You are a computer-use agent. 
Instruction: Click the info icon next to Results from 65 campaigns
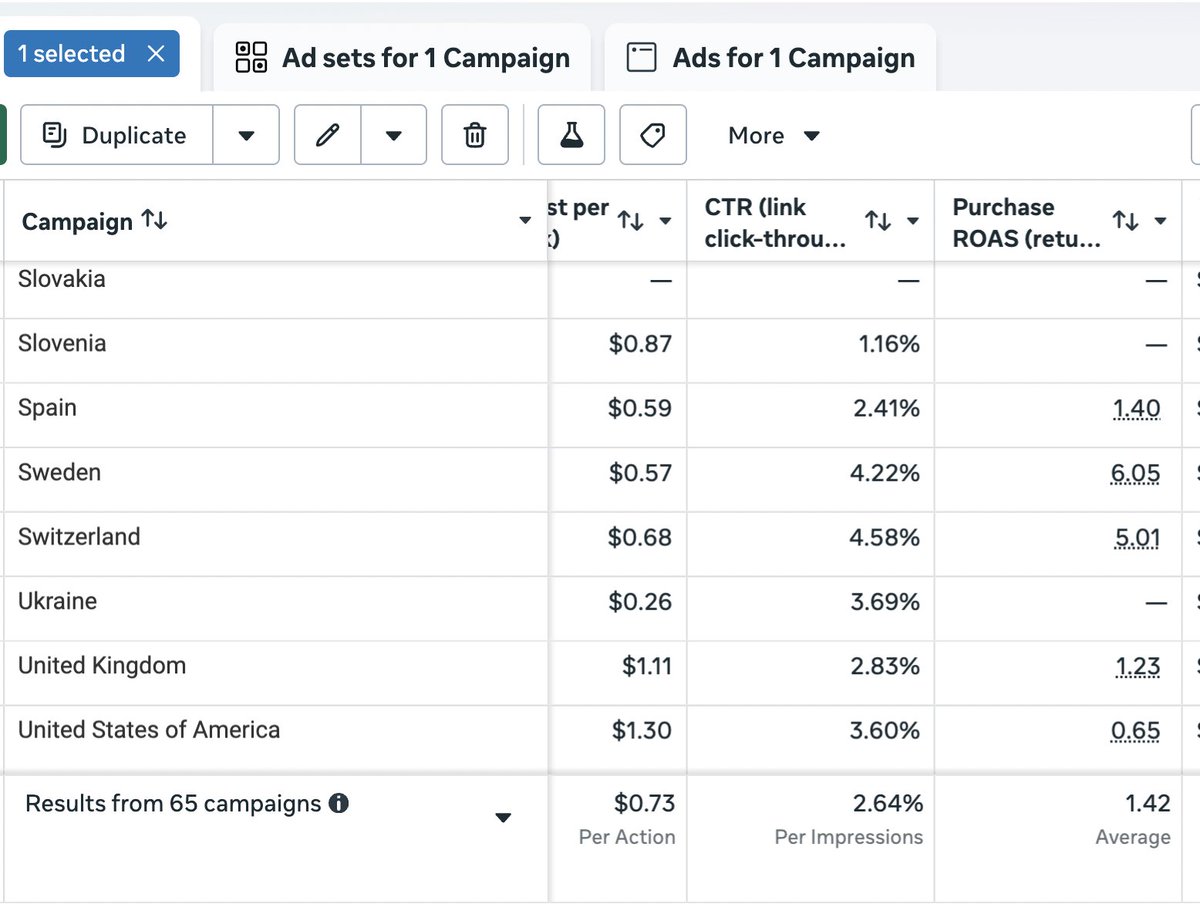[339, 803]
